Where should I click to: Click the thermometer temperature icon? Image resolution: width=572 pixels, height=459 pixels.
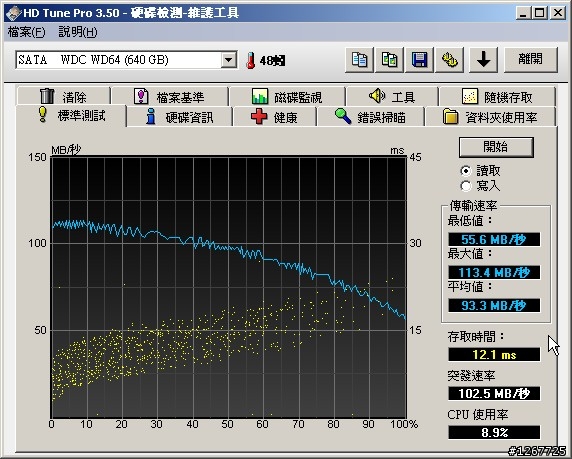[x=250, y=60]
